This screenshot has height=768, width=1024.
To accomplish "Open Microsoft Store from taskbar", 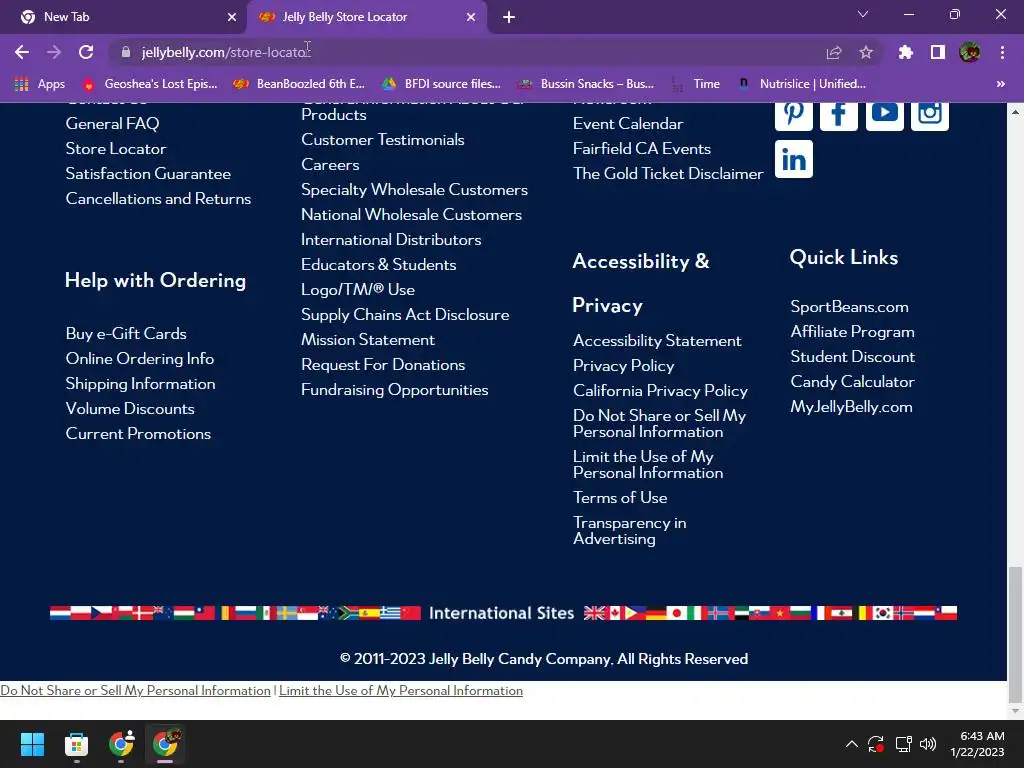I will 76,744.
